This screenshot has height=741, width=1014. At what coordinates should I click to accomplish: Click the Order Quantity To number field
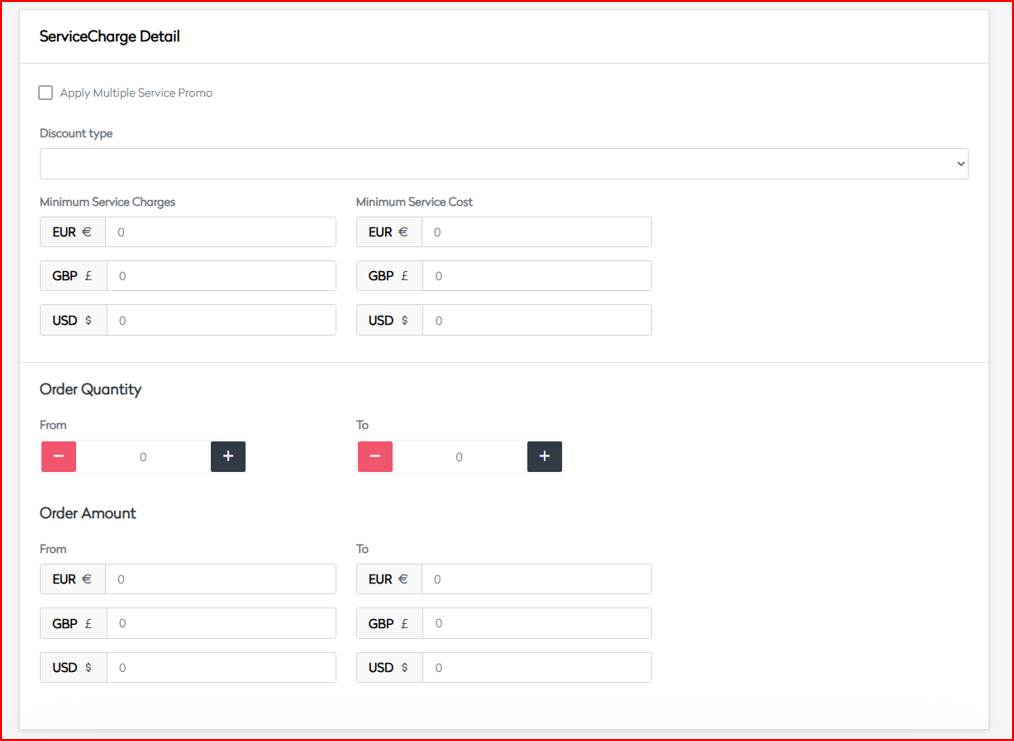[459, 457]
